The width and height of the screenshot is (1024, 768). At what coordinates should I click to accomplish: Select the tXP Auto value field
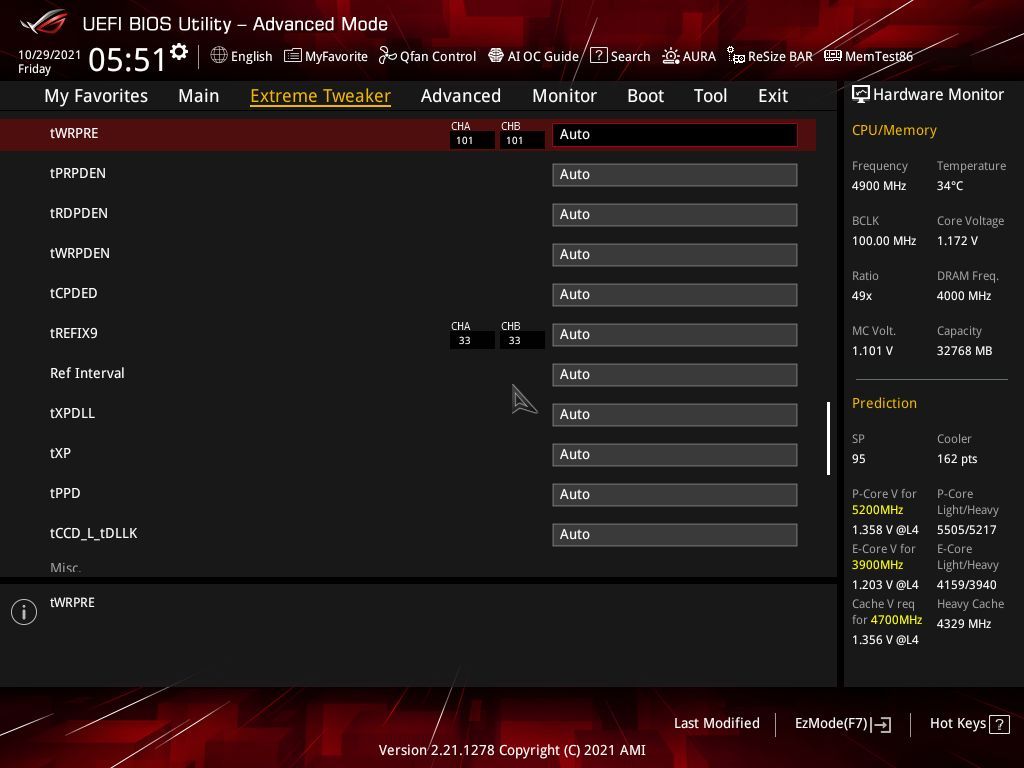click(x=675, y=455)
